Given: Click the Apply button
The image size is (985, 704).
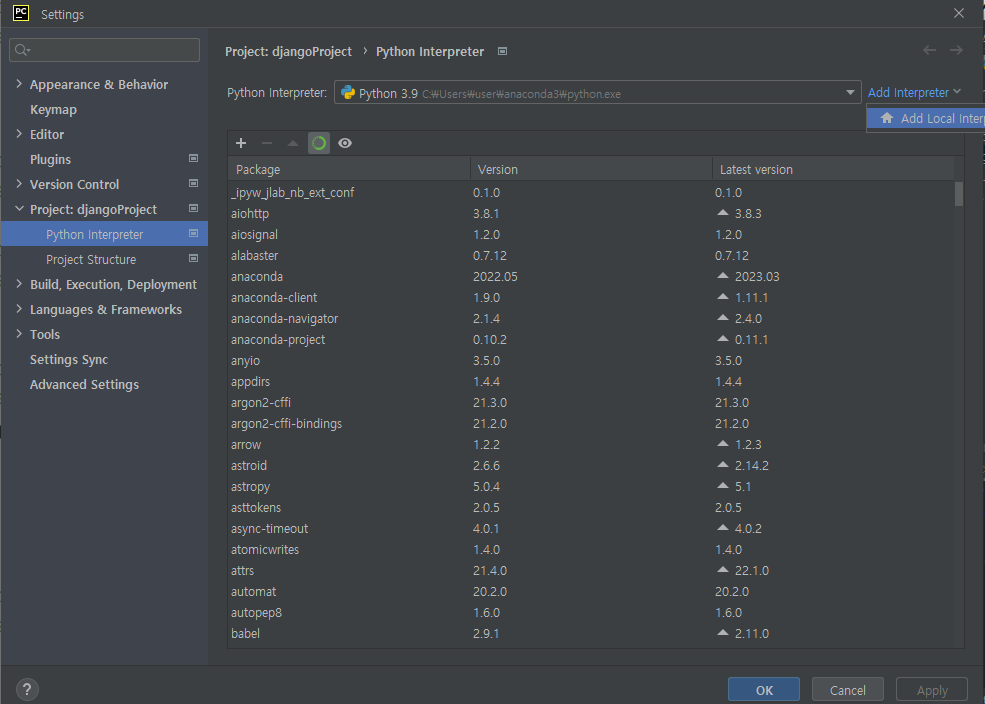Looking at the screenshot, I should (932, 690).
